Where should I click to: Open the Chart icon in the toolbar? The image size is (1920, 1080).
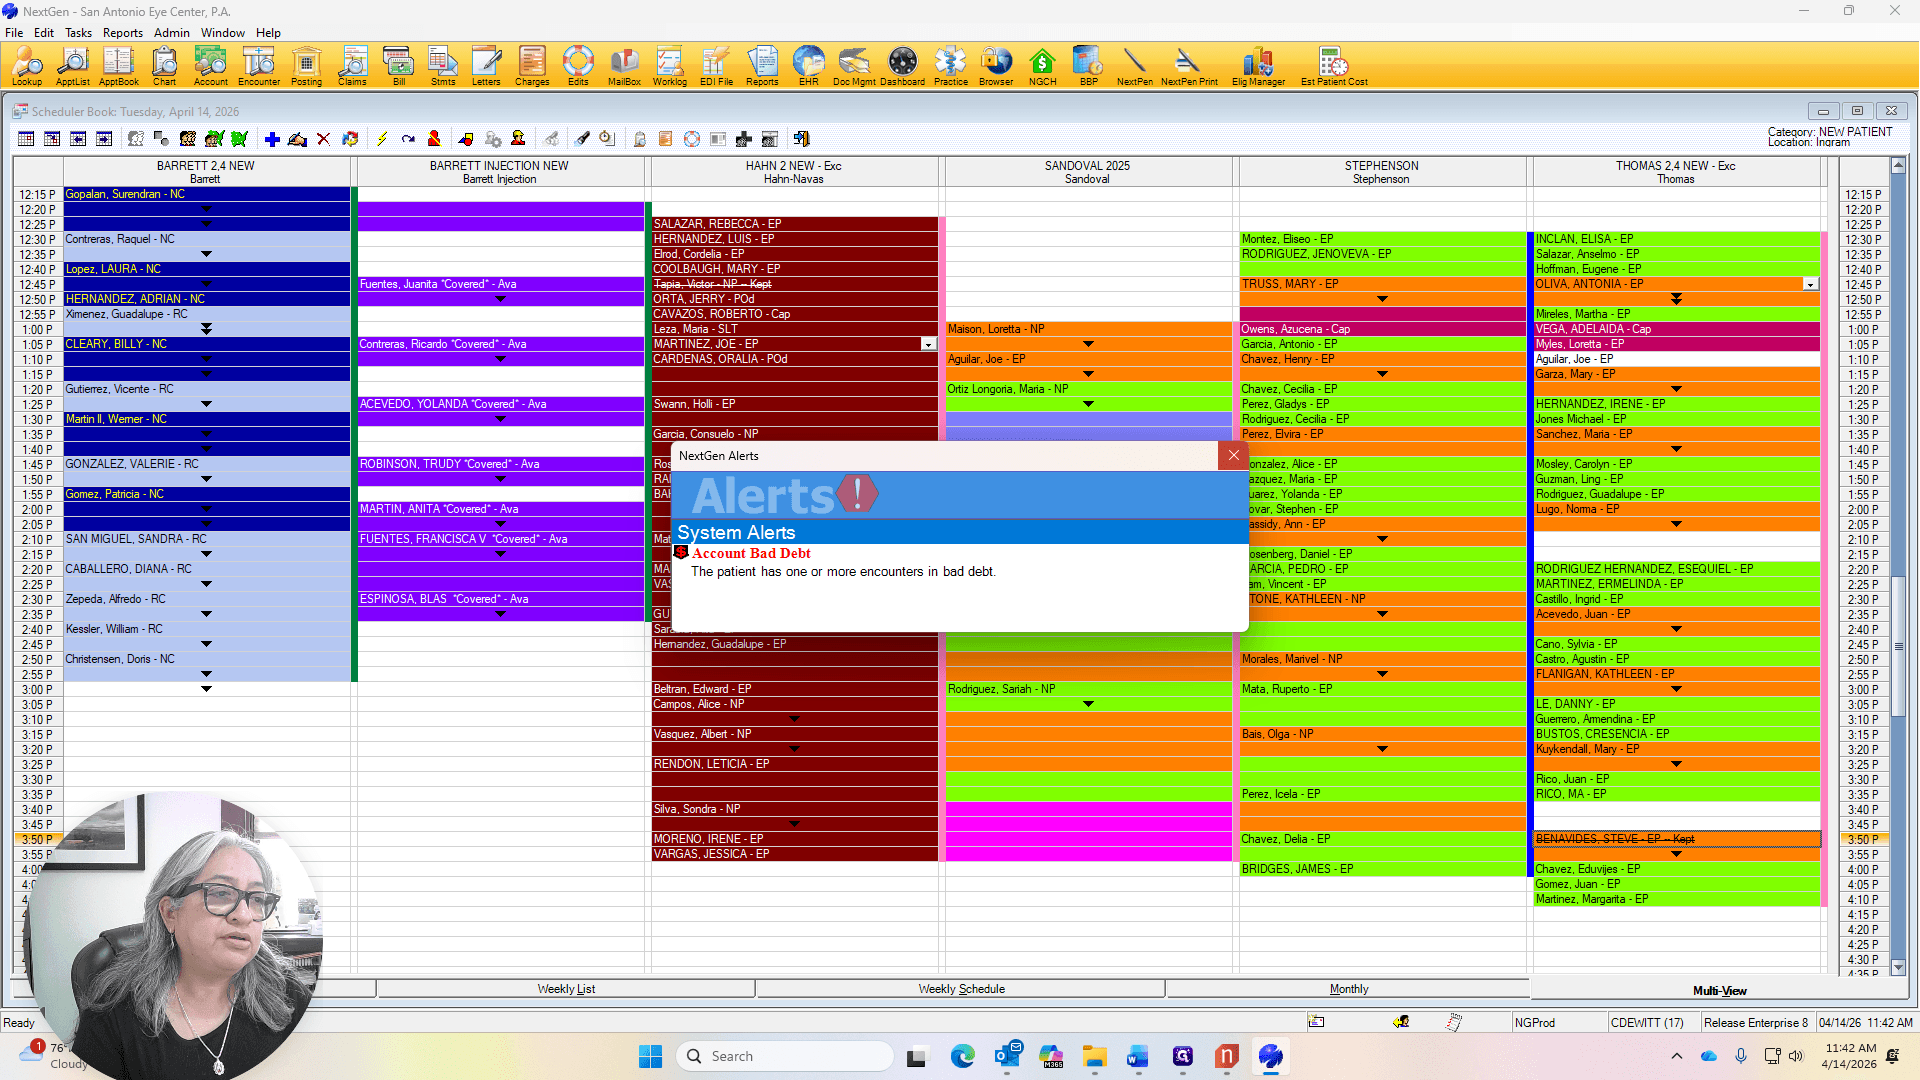point(164,66)
